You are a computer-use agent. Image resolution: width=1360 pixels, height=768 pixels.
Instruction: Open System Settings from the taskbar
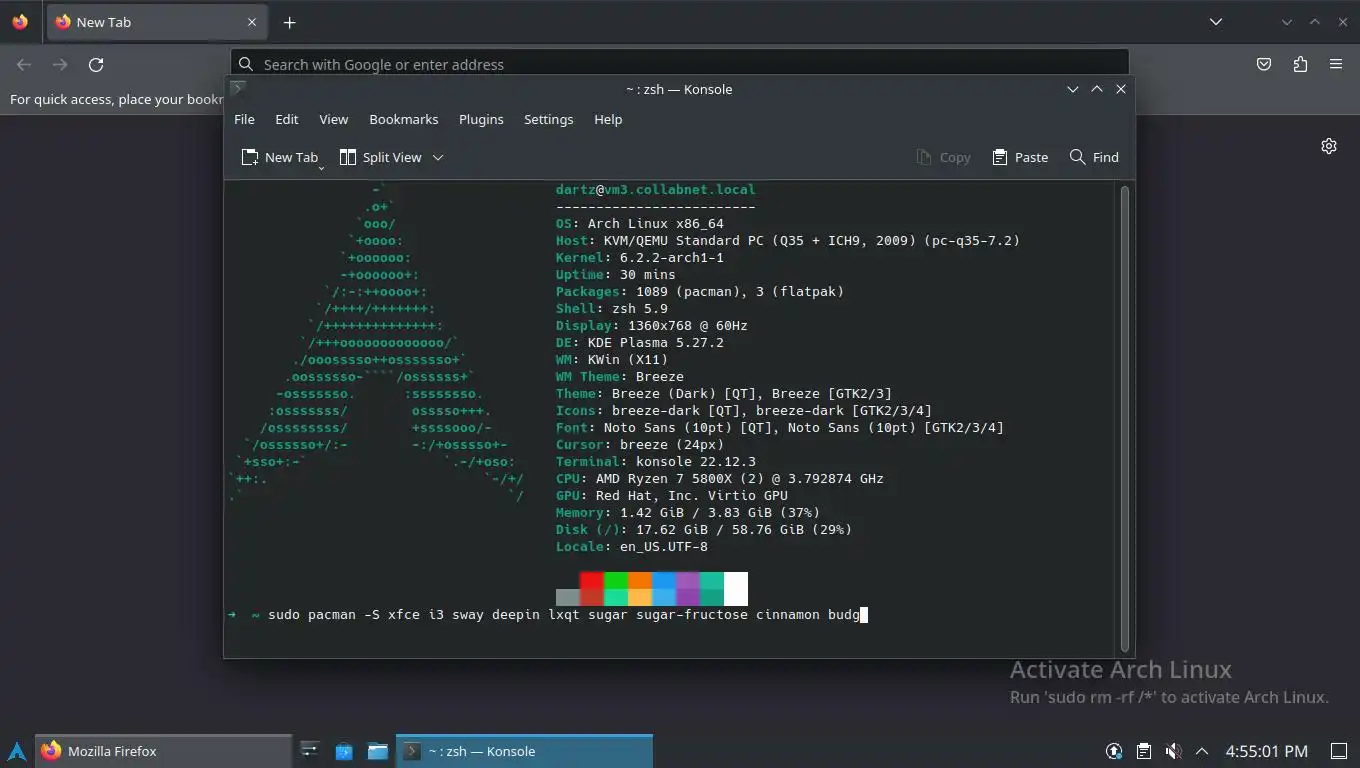point(310,751)
